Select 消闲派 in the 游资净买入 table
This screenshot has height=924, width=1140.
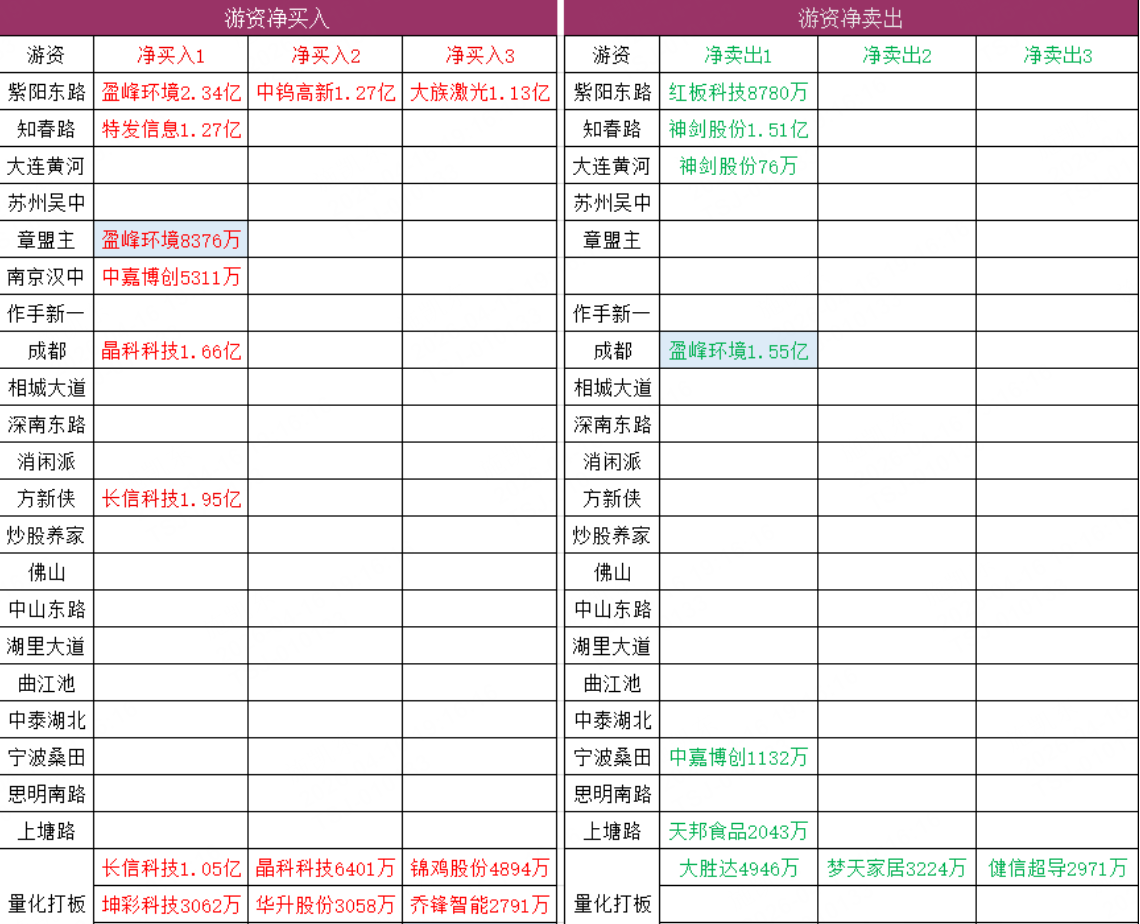(47, 462)
